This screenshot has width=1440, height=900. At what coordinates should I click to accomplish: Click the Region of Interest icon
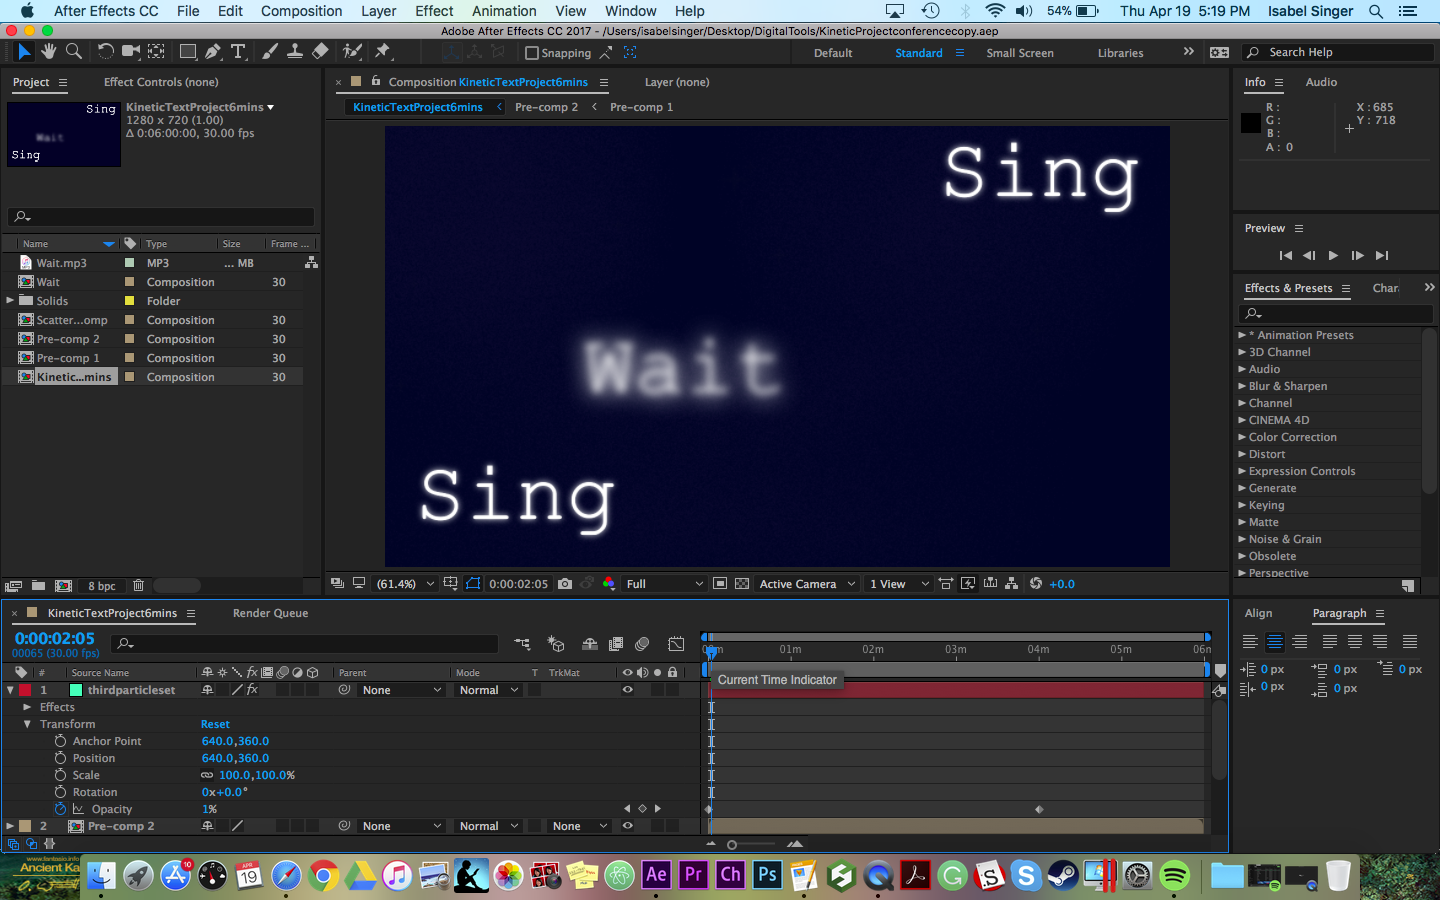click(720, 584)
